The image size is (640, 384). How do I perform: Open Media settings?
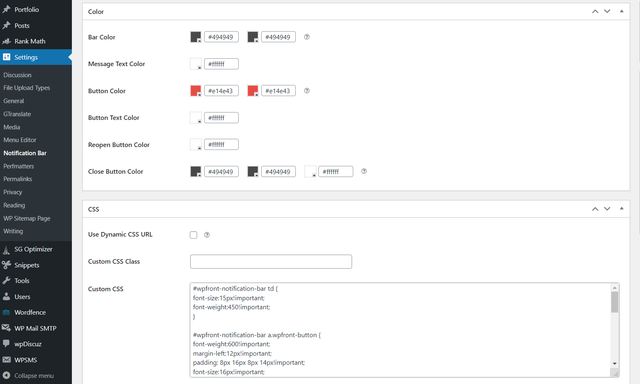(x=12, y=127)
